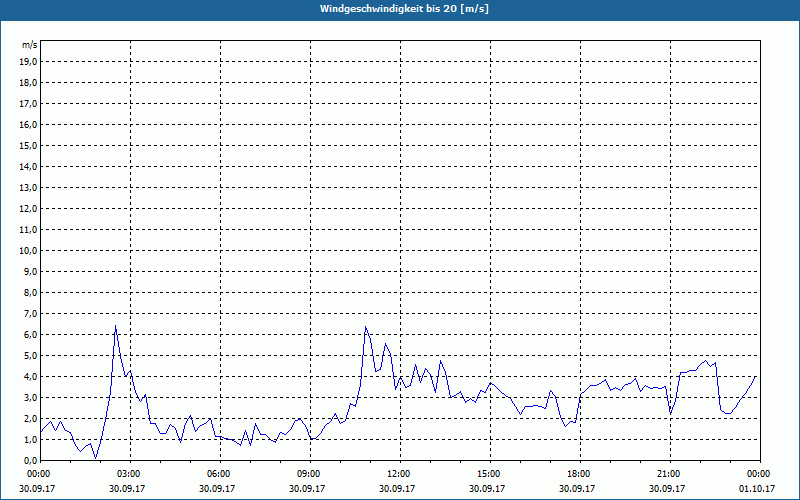
Task: Click the '01.10.17' date label
Action: pyautogui.click(x=757, y=488)
